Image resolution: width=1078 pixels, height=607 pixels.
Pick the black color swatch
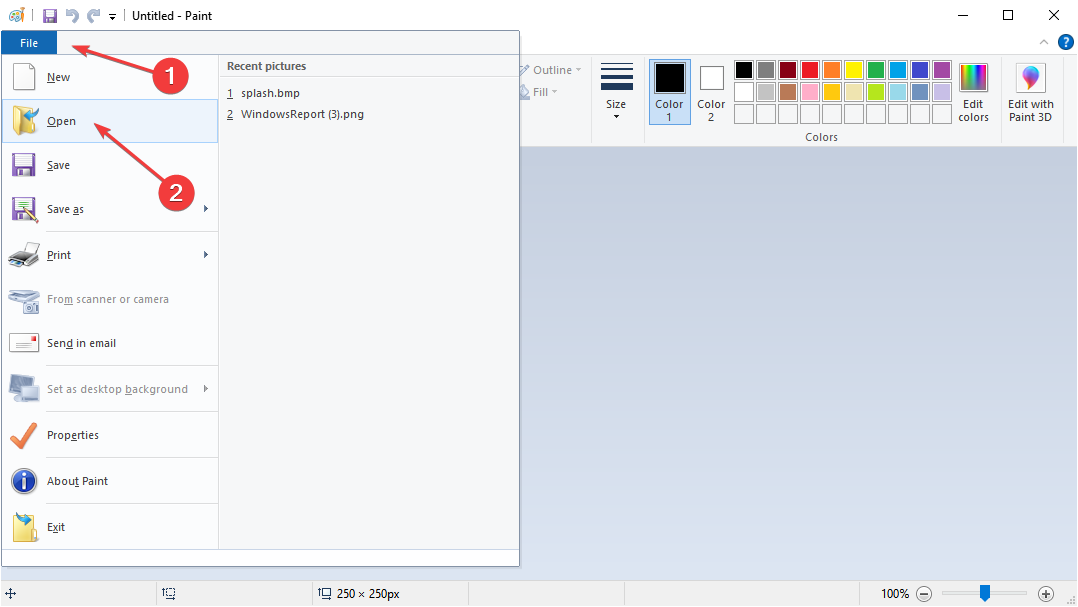[x=744, y=70]
